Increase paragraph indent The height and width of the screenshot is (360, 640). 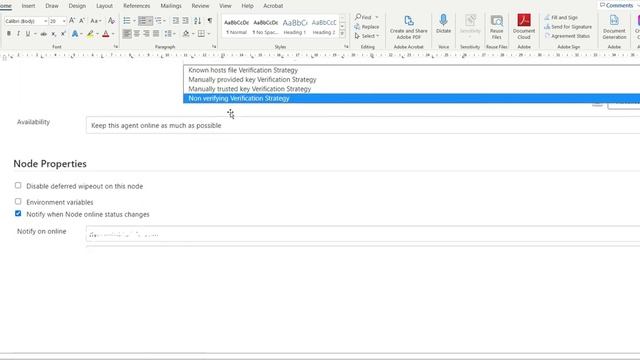(x=185, y=20)
